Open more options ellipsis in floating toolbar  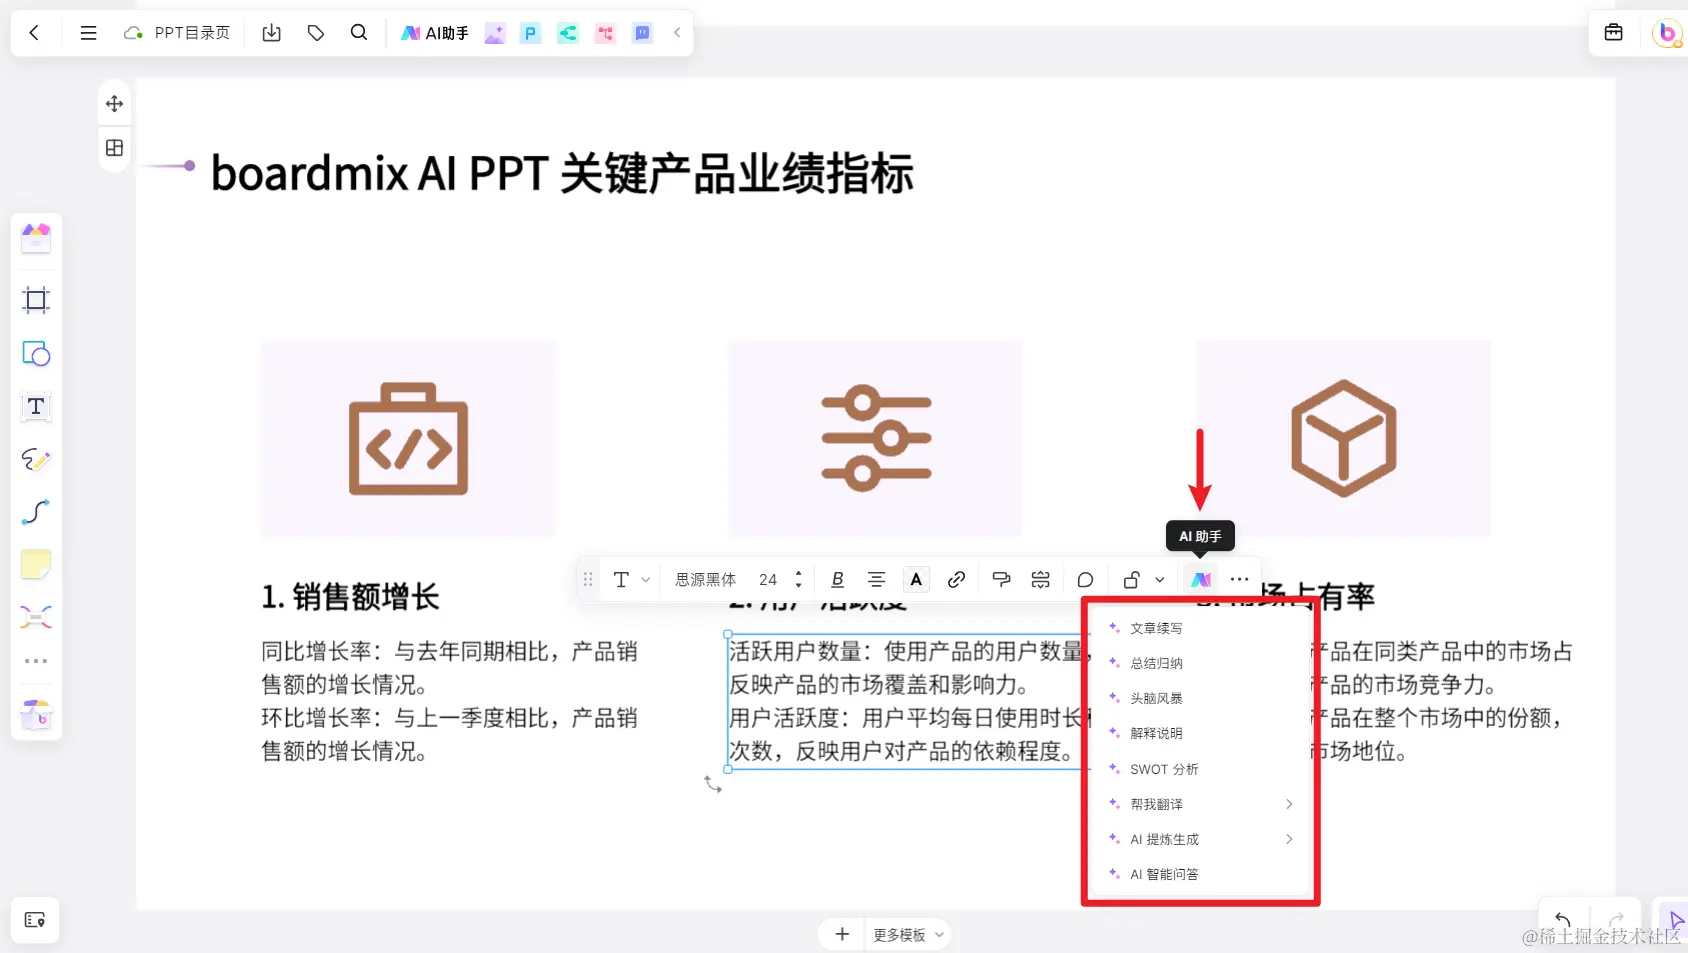pos(1239,579)
